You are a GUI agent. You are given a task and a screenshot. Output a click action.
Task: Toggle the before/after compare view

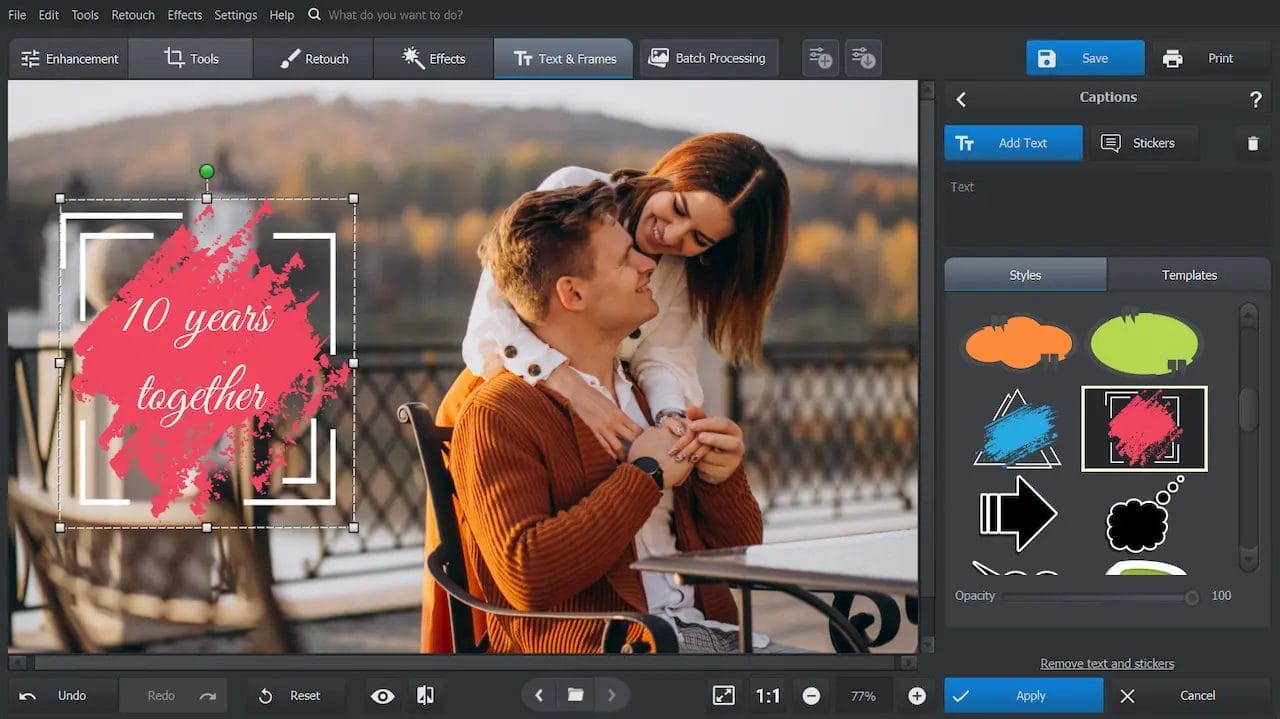click(425, 696)
